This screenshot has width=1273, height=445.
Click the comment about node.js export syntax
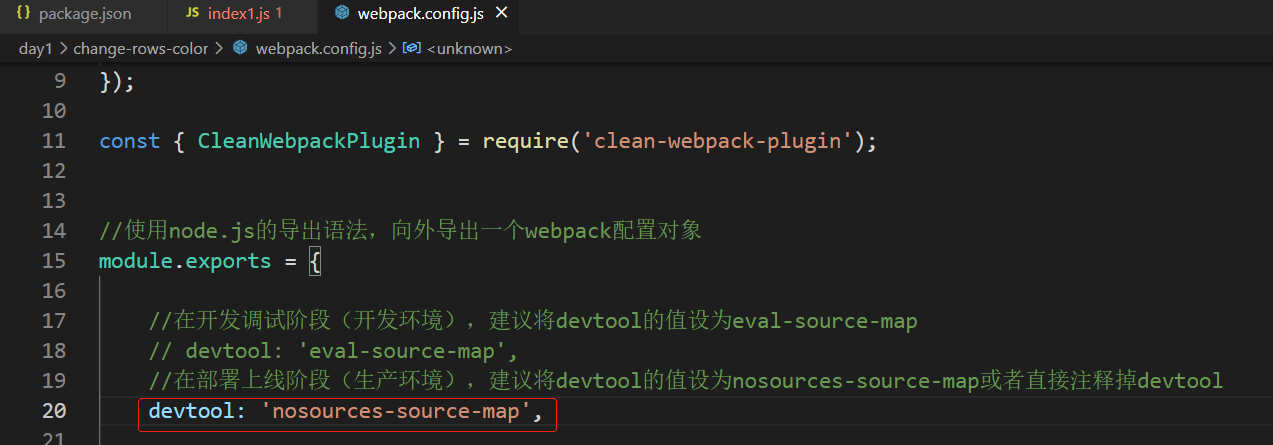pos(400,231)
